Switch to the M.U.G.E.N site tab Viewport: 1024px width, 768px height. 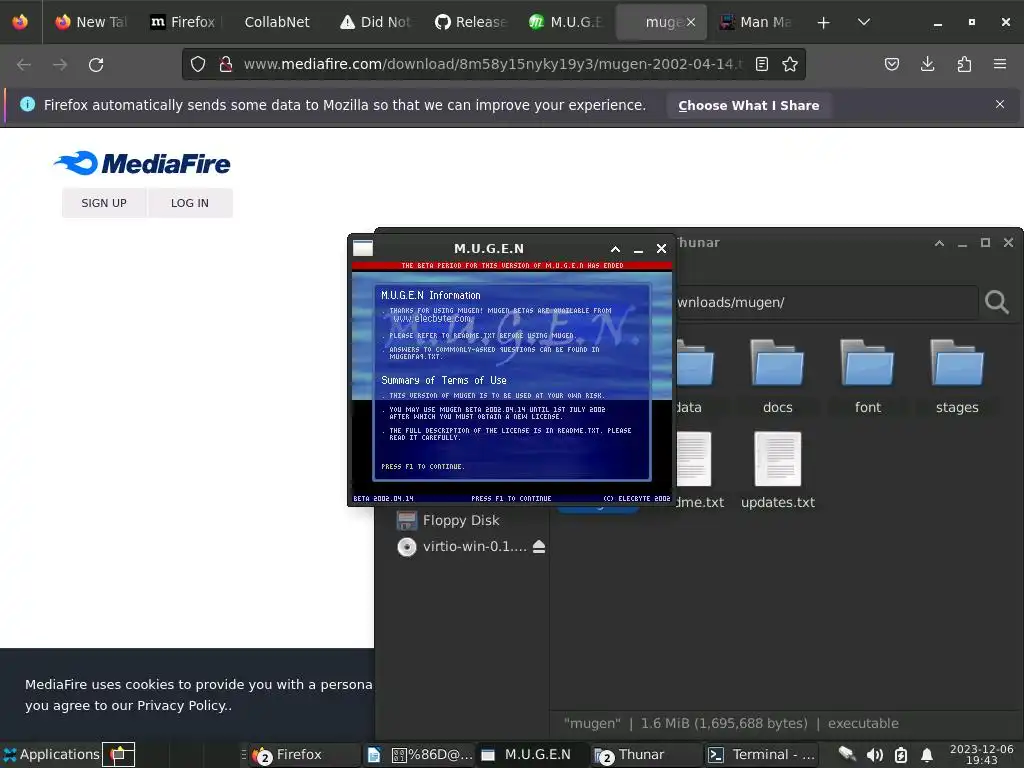(566, 22)
